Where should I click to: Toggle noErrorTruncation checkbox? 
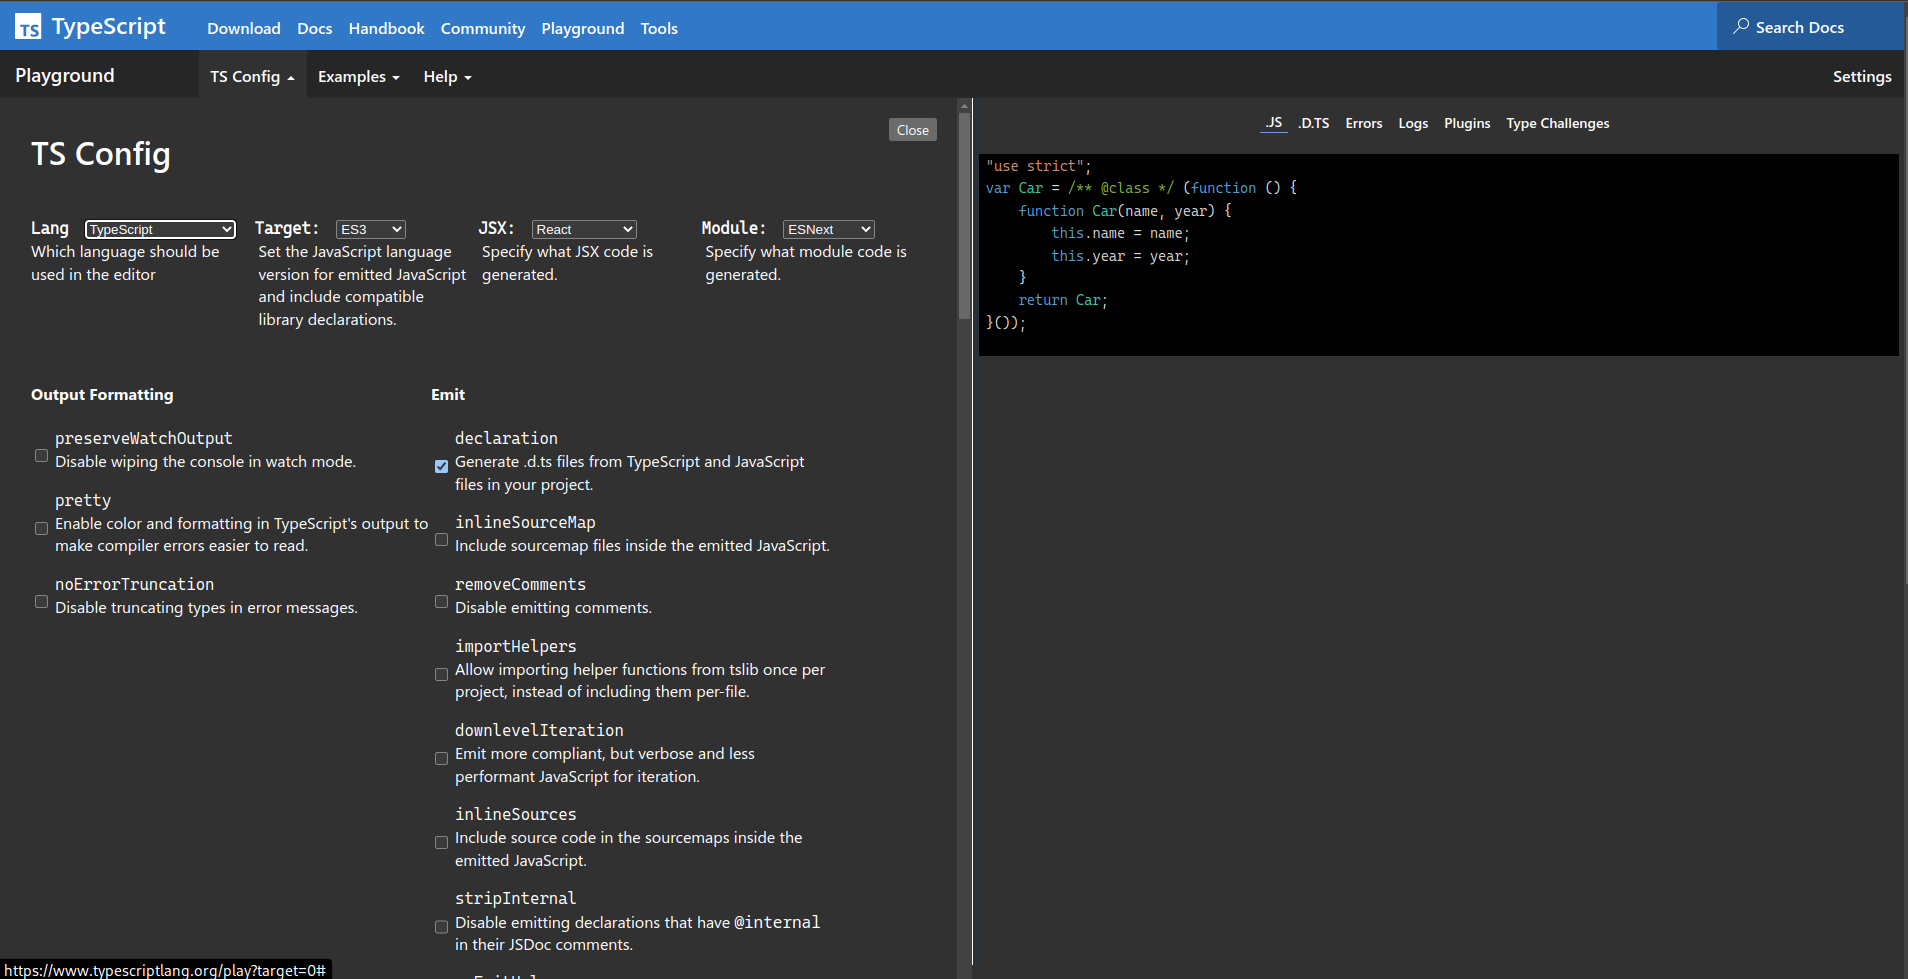coord(41,601)
